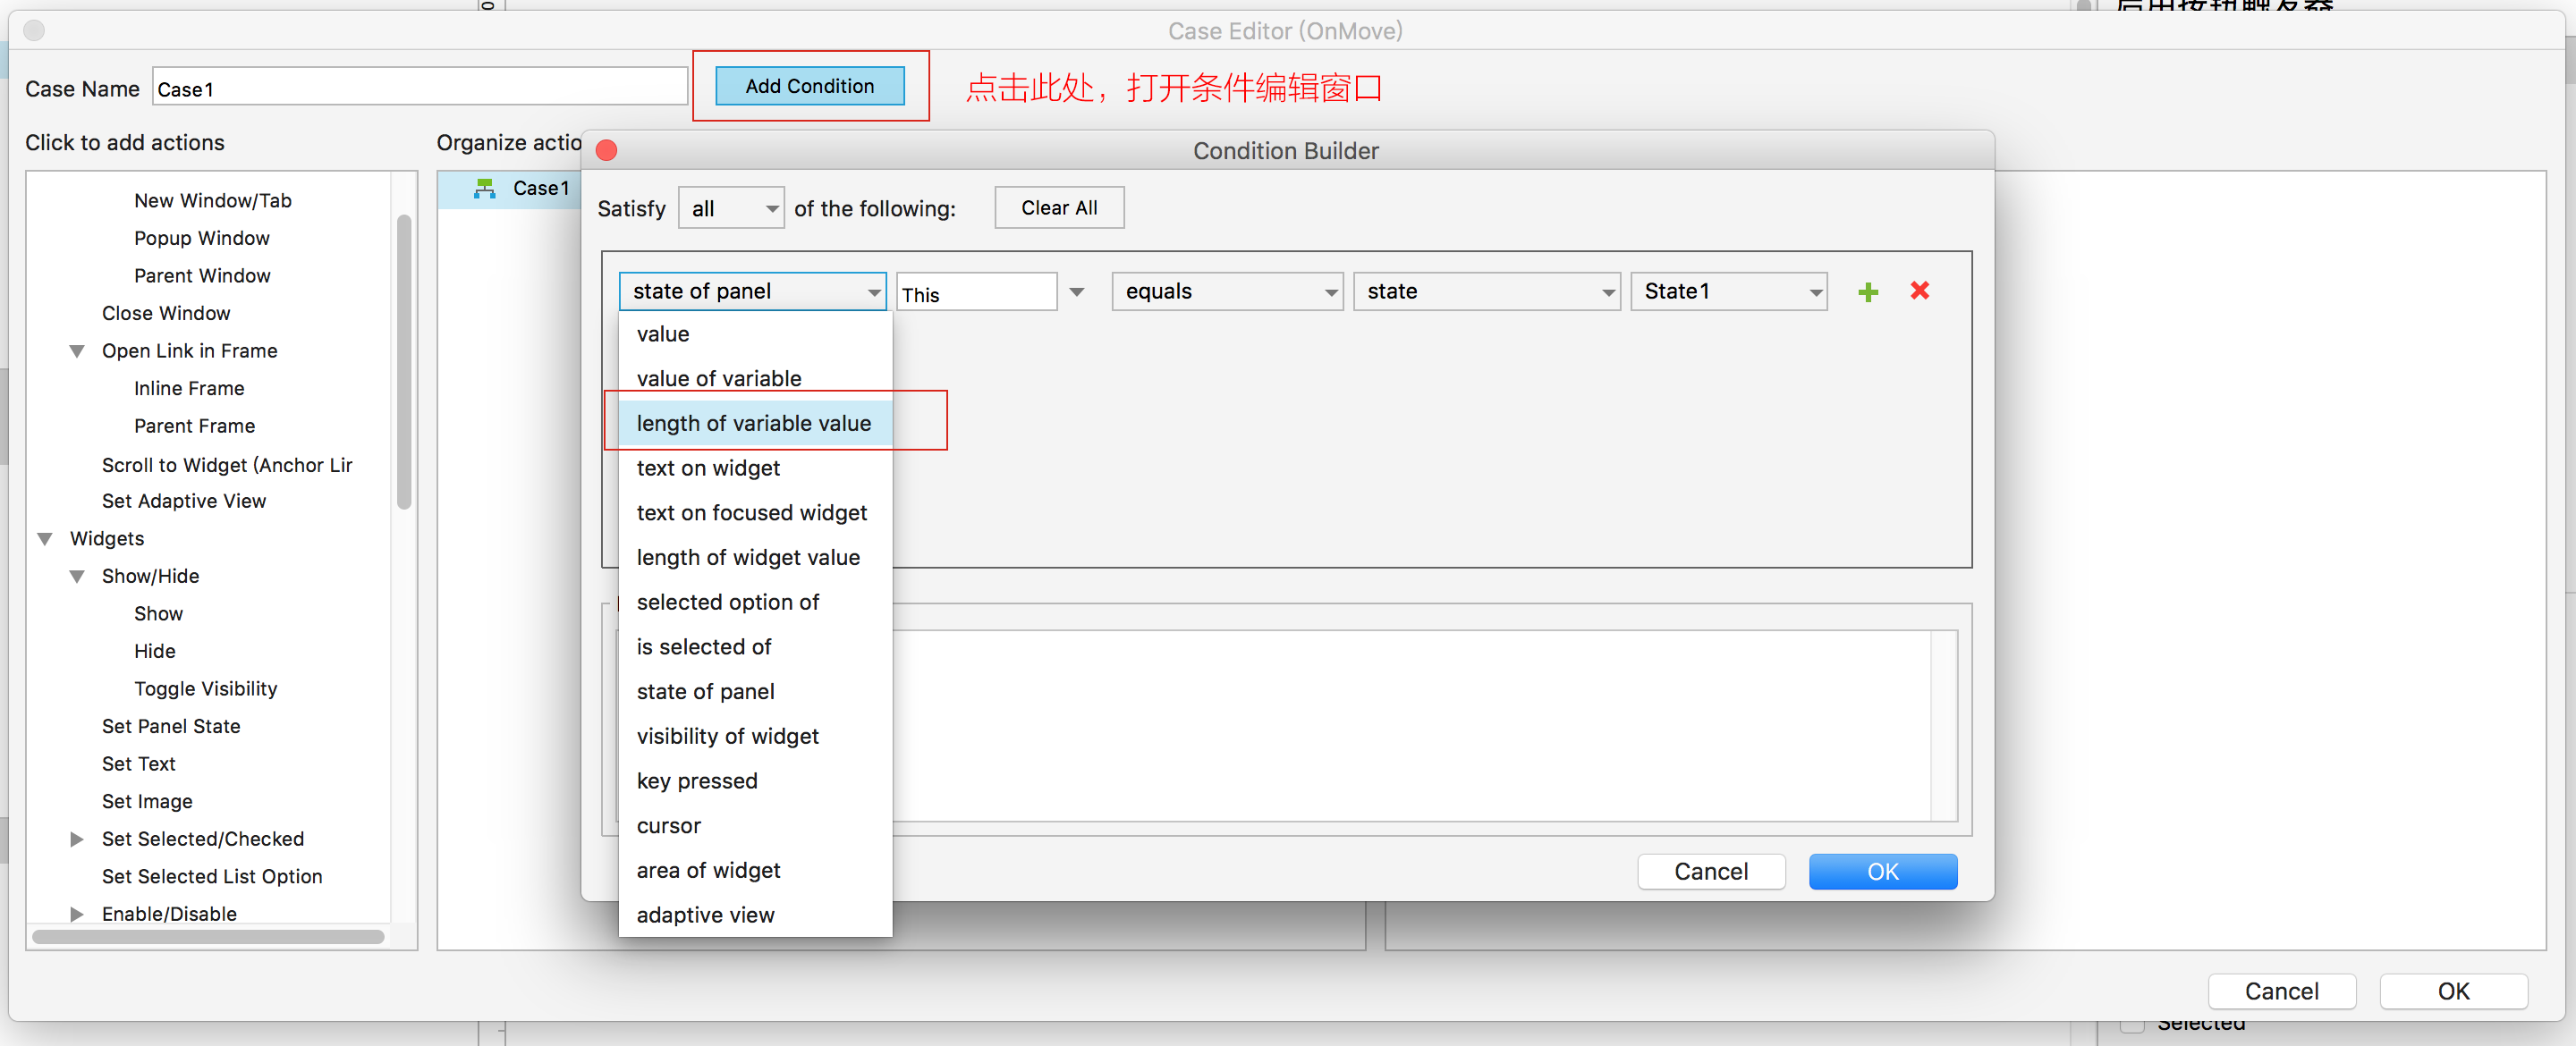Open the equals comparison dropdown

coord(1226,292)
